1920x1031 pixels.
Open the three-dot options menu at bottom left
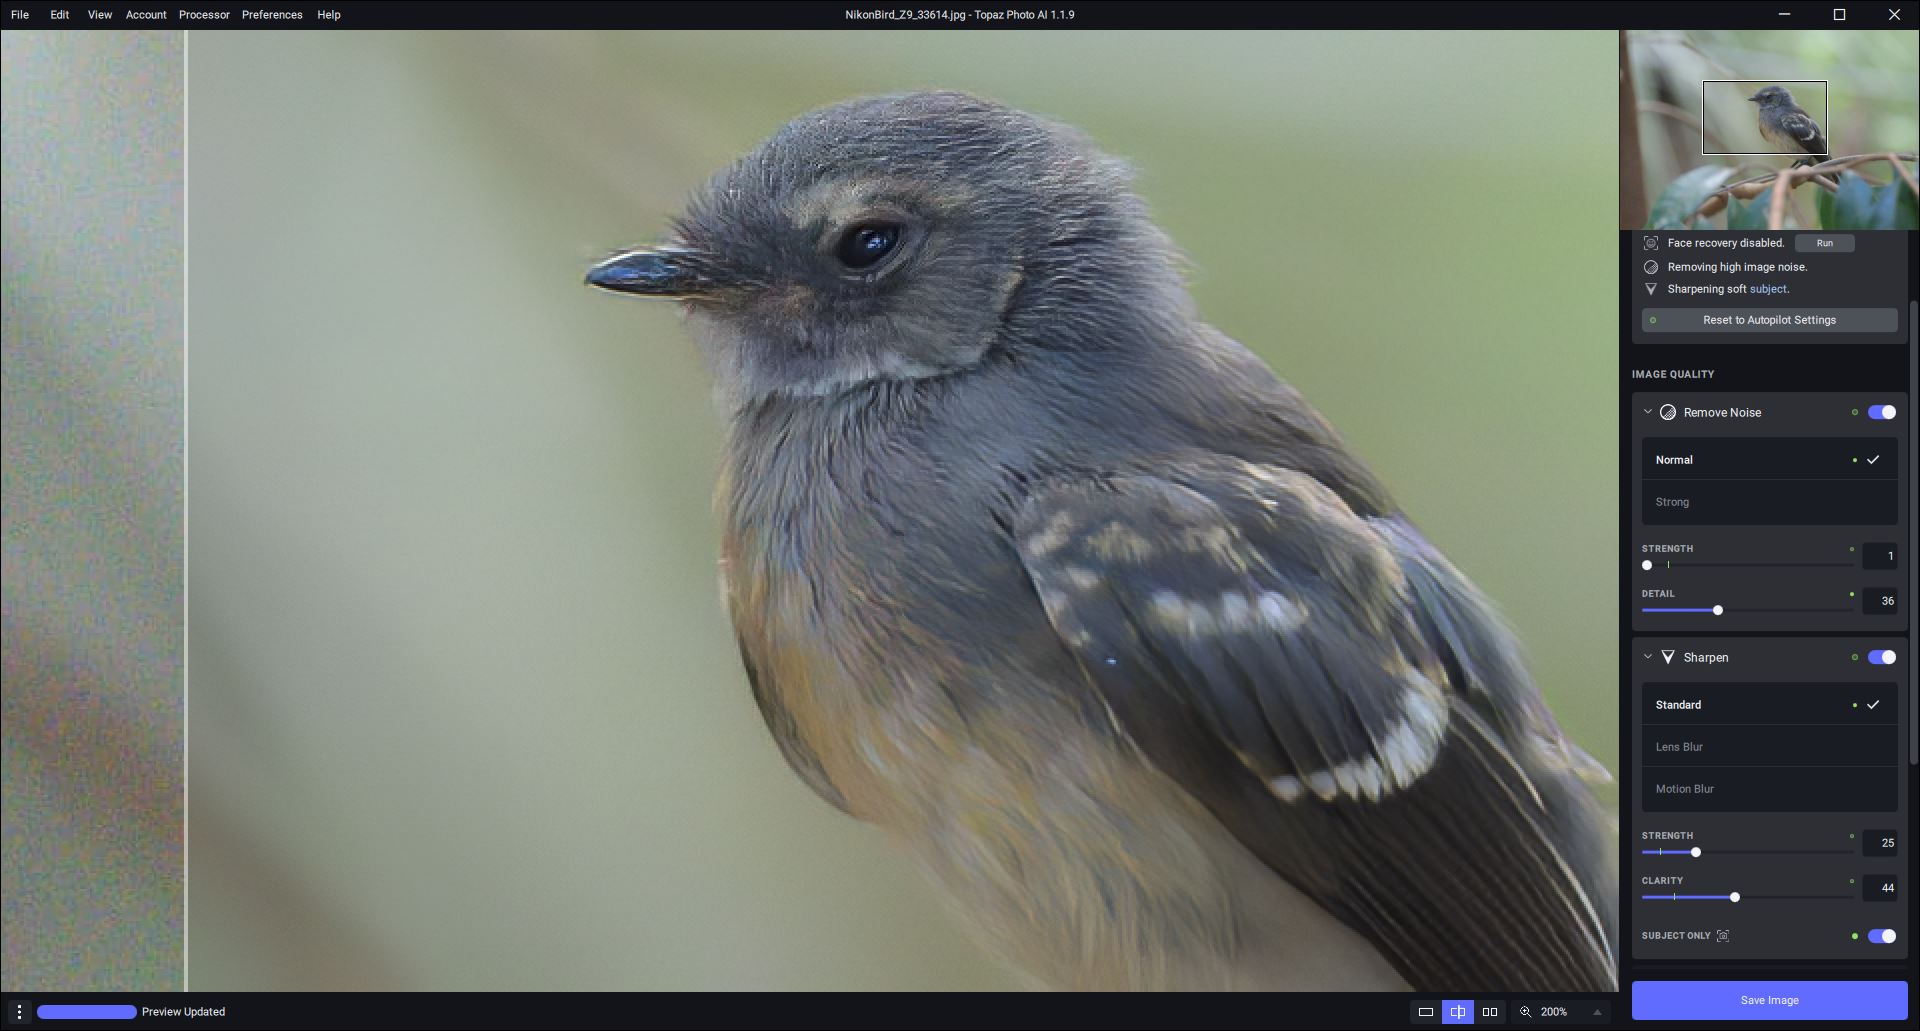click(x=19, y=1012)
